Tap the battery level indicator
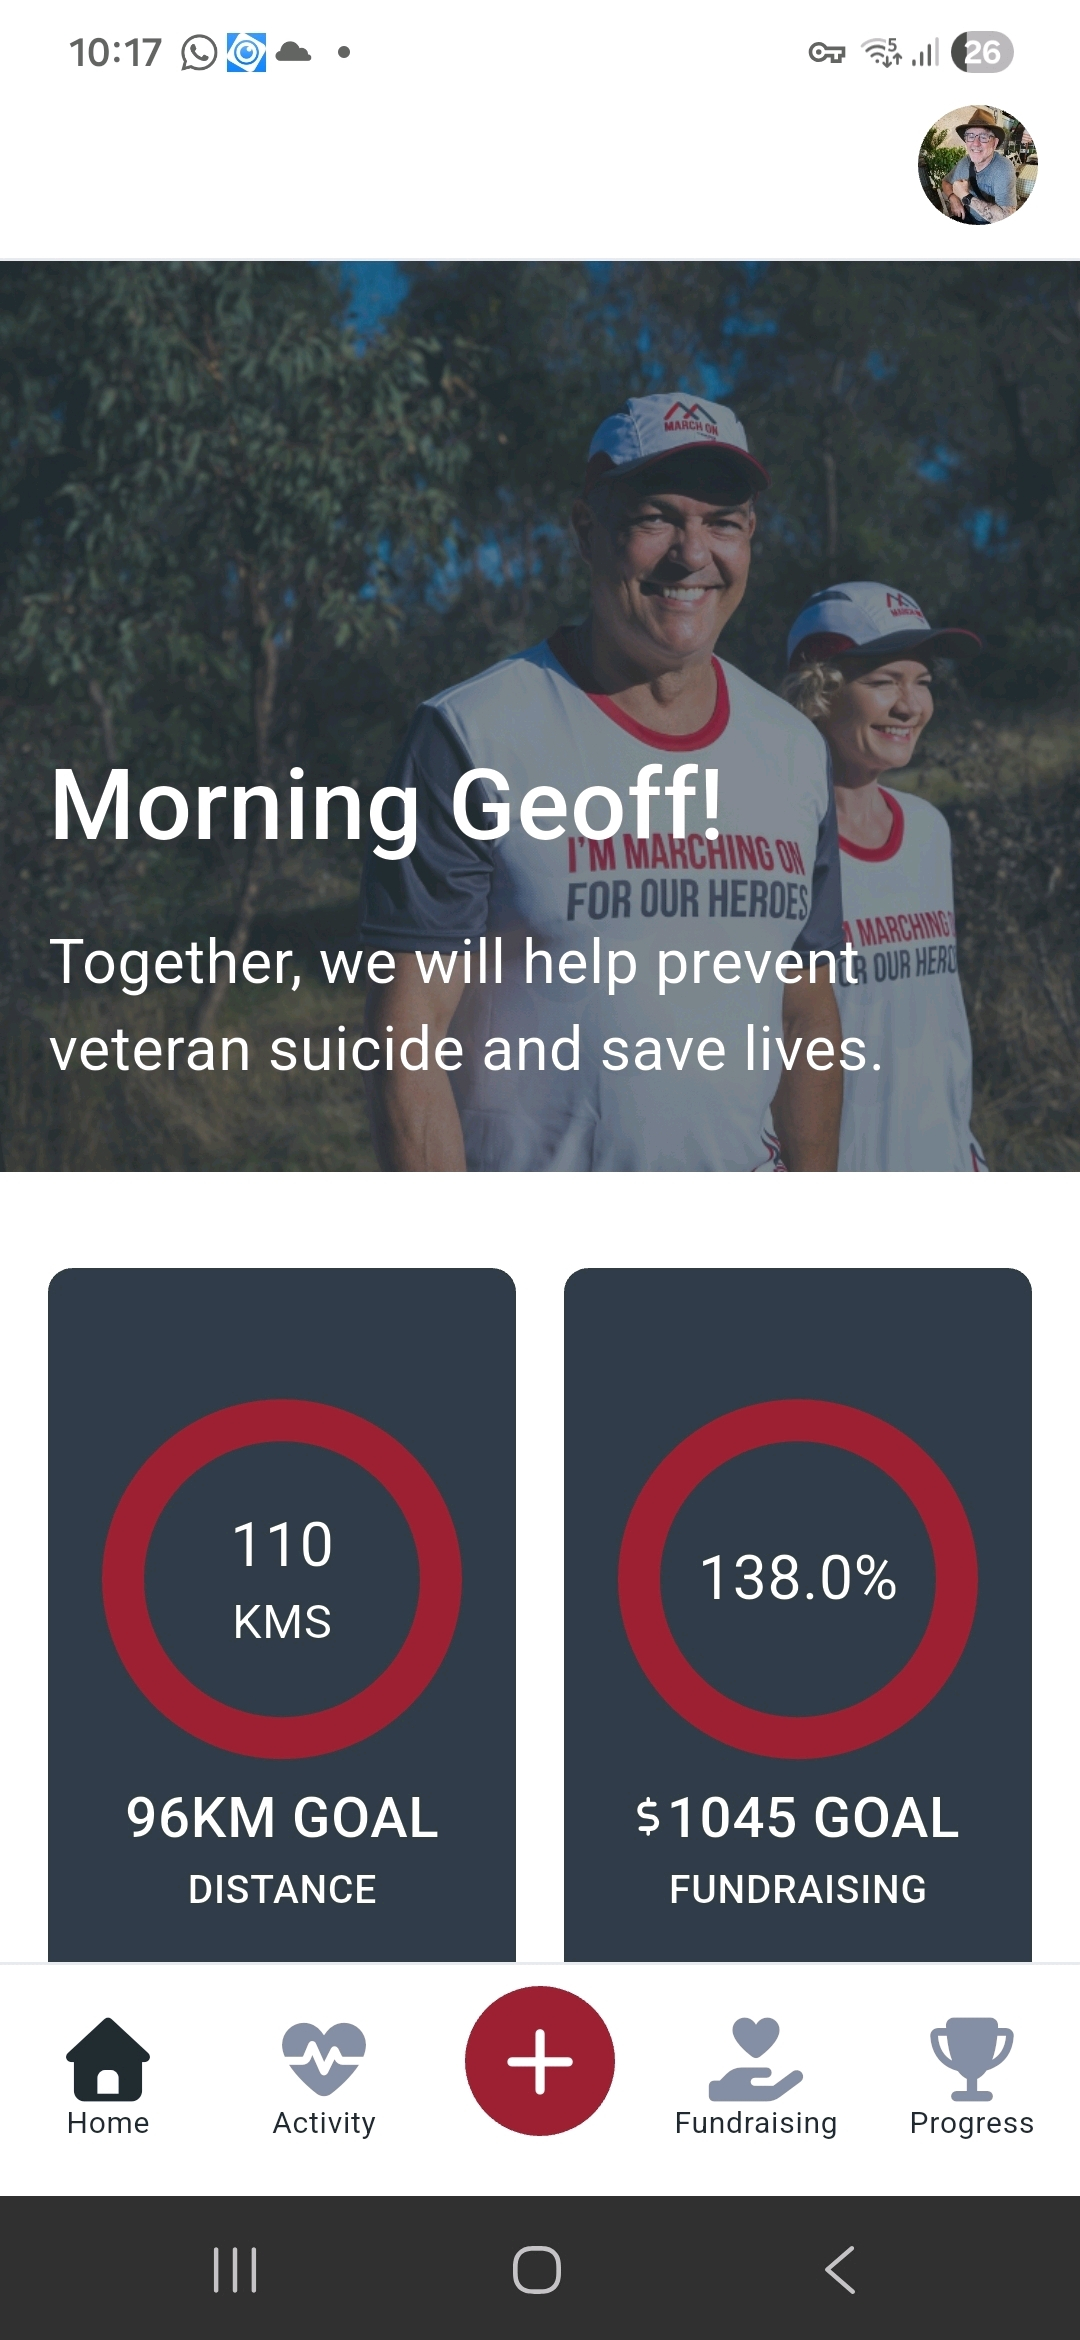1080x2340 pixels. [x=982, y=52]
